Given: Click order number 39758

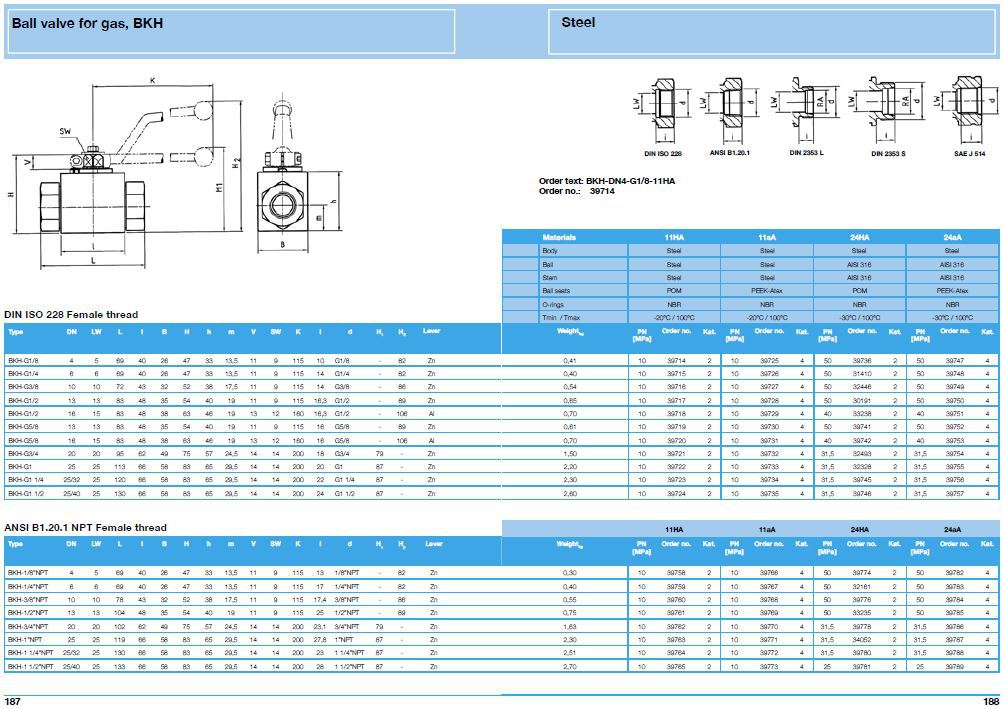Looking at the screenshot, I should (676, 573).
